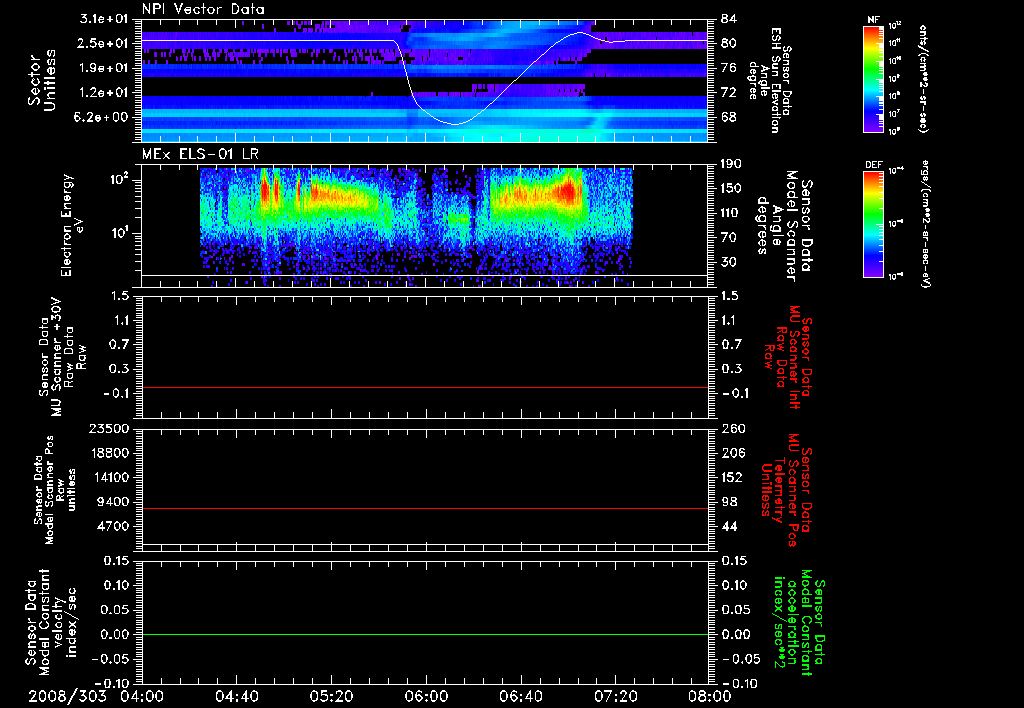
Task: Click the NF colorbar units label 'cnts/(cm**2-sr-sec)'
Action: 923,78
